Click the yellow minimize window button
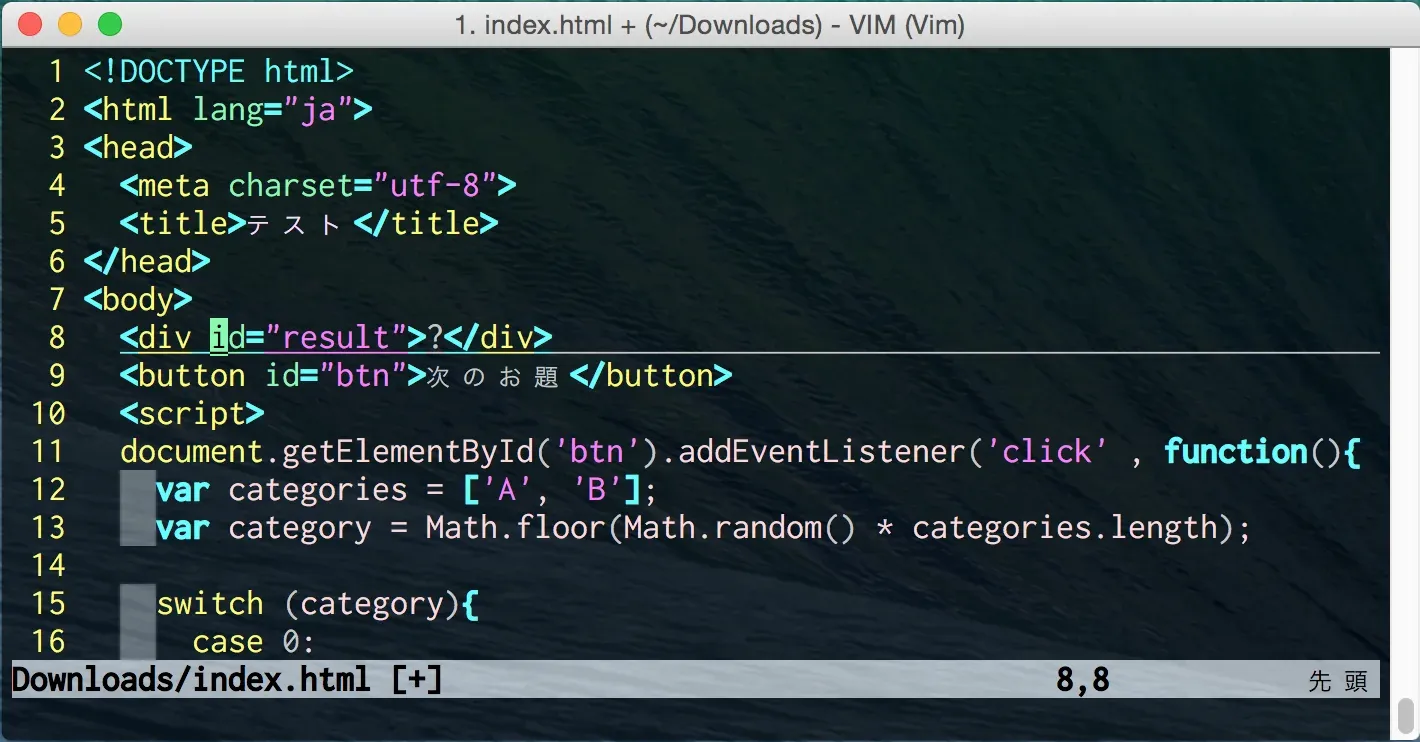 pos(70,24)
